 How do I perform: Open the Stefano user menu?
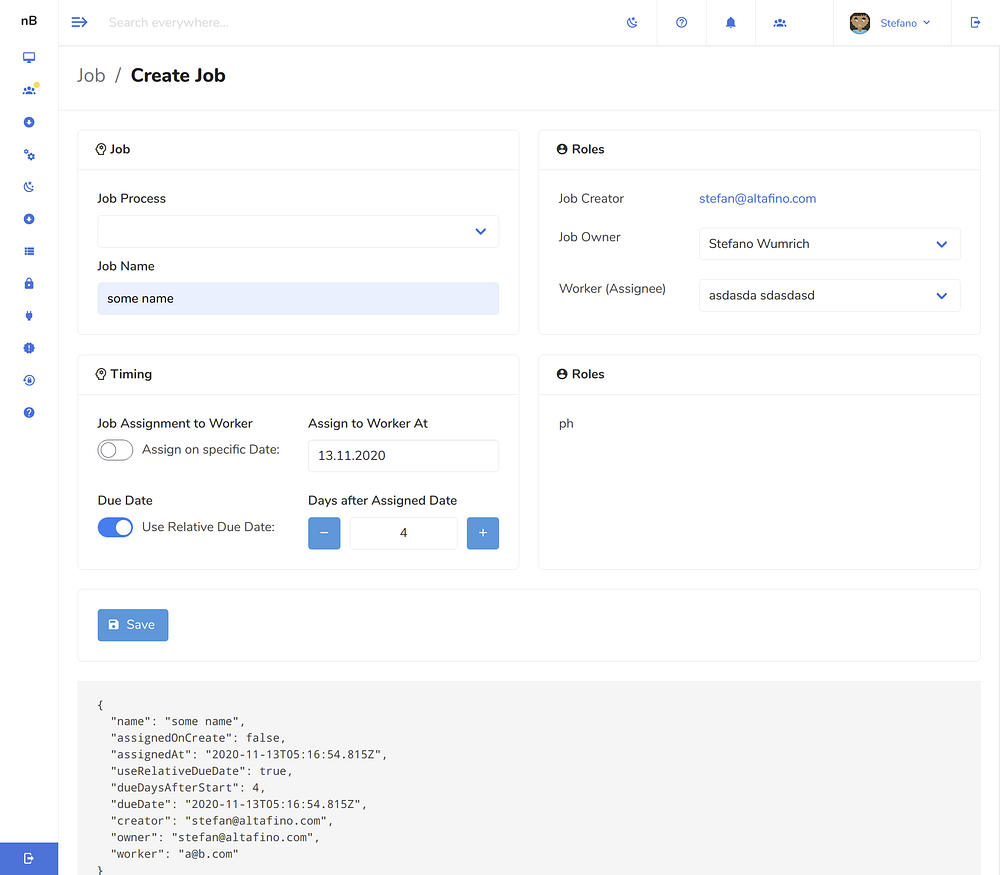point(890,23)
